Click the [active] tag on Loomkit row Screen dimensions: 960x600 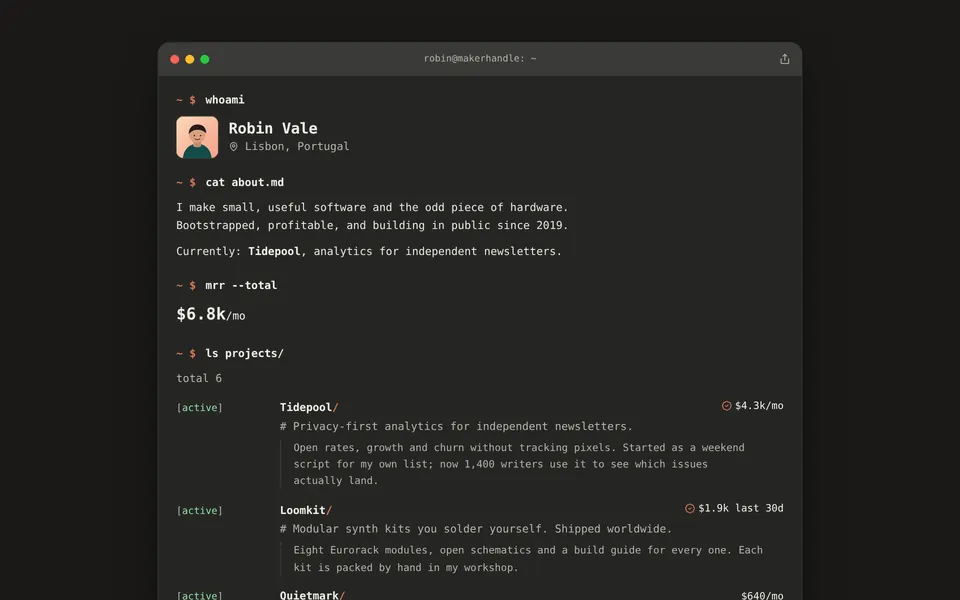[x=200, y=511]
